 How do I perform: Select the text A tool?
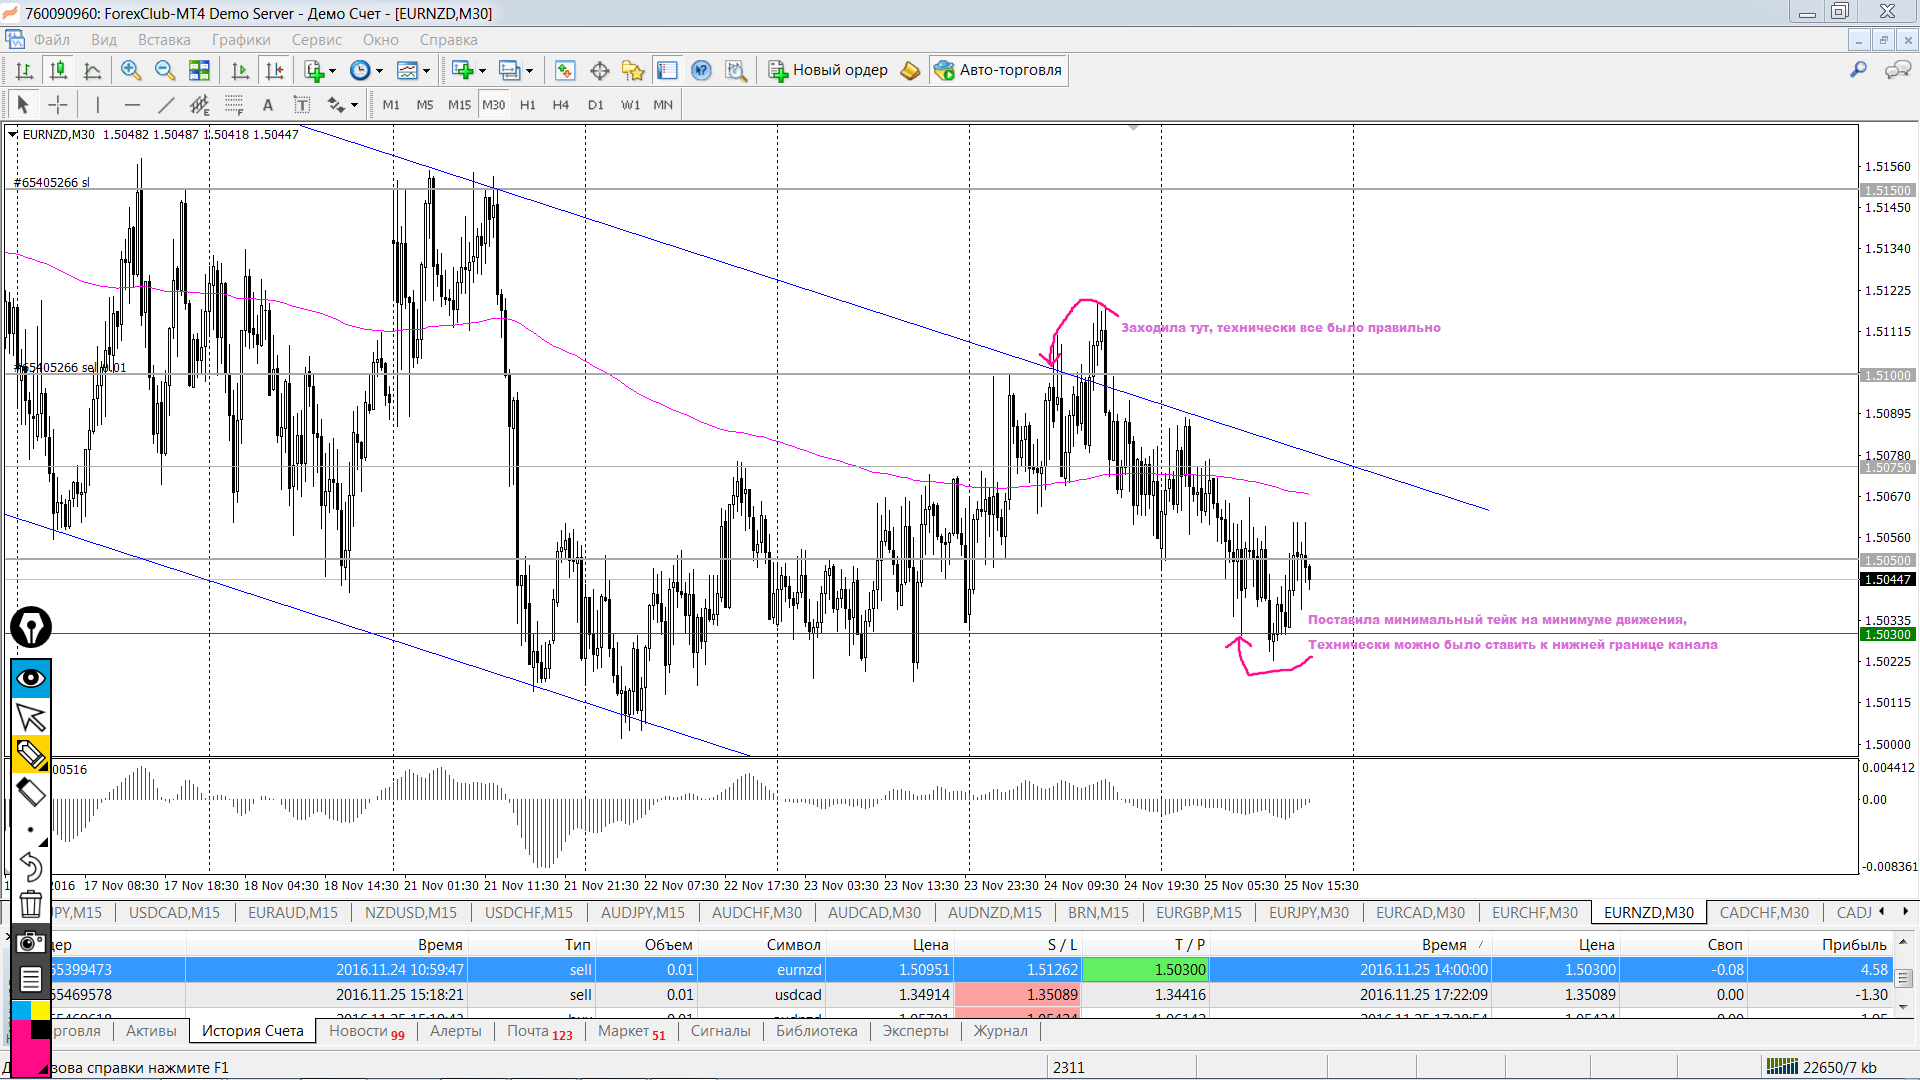267,104
